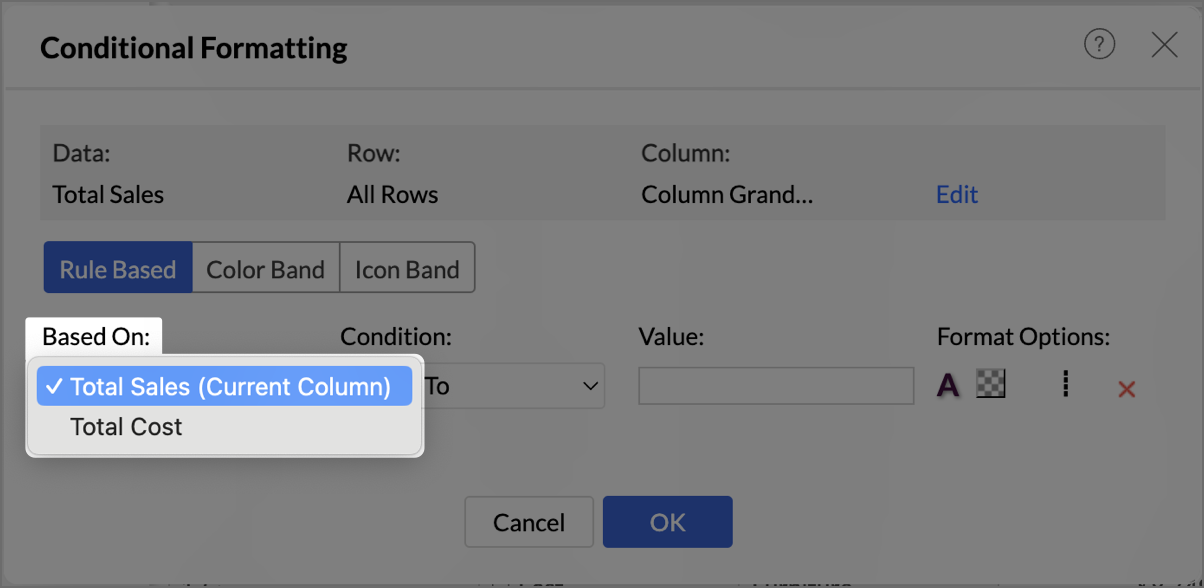Switch to the Color Band tab
The width and height of the screenshot is (1204, 588).
pos(266,268)
